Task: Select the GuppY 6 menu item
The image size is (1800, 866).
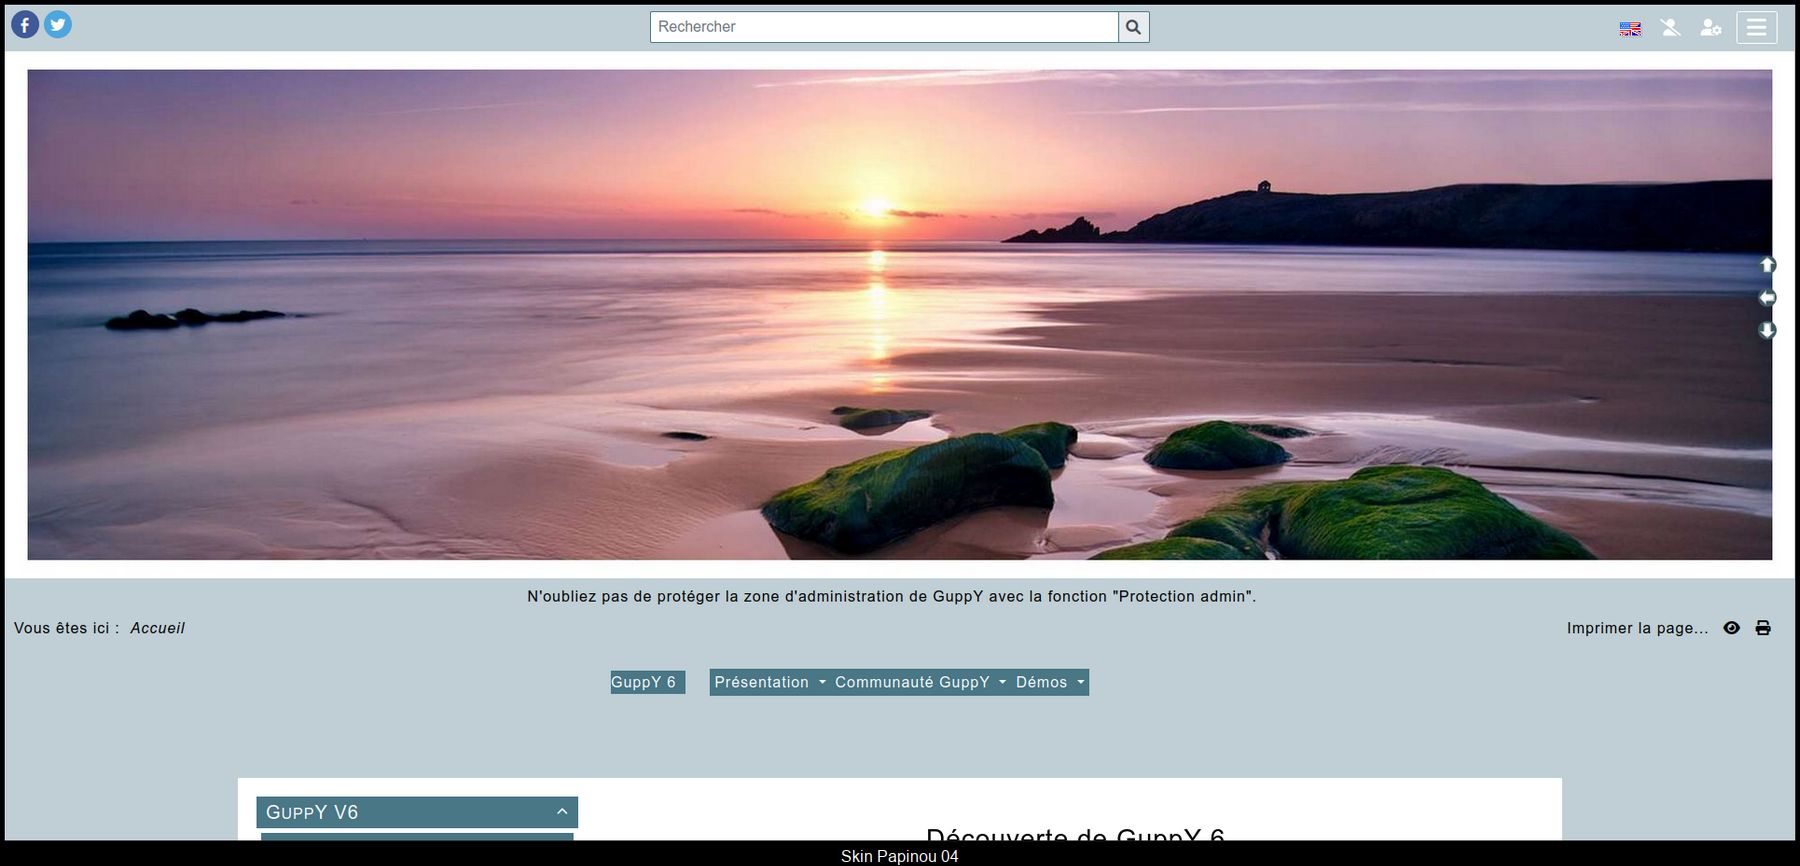Action: click(x=645, y=682)
